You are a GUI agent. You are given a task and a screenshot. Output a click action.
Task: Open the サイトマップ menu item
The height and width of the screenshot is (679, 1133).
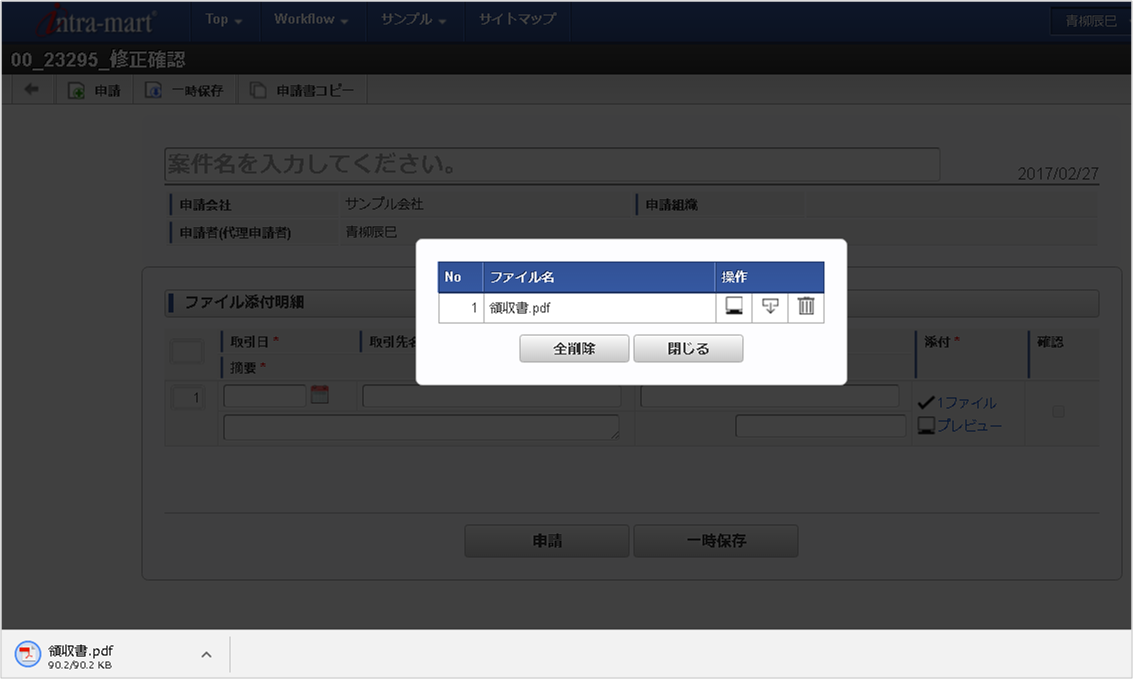[x=517, y=20]
